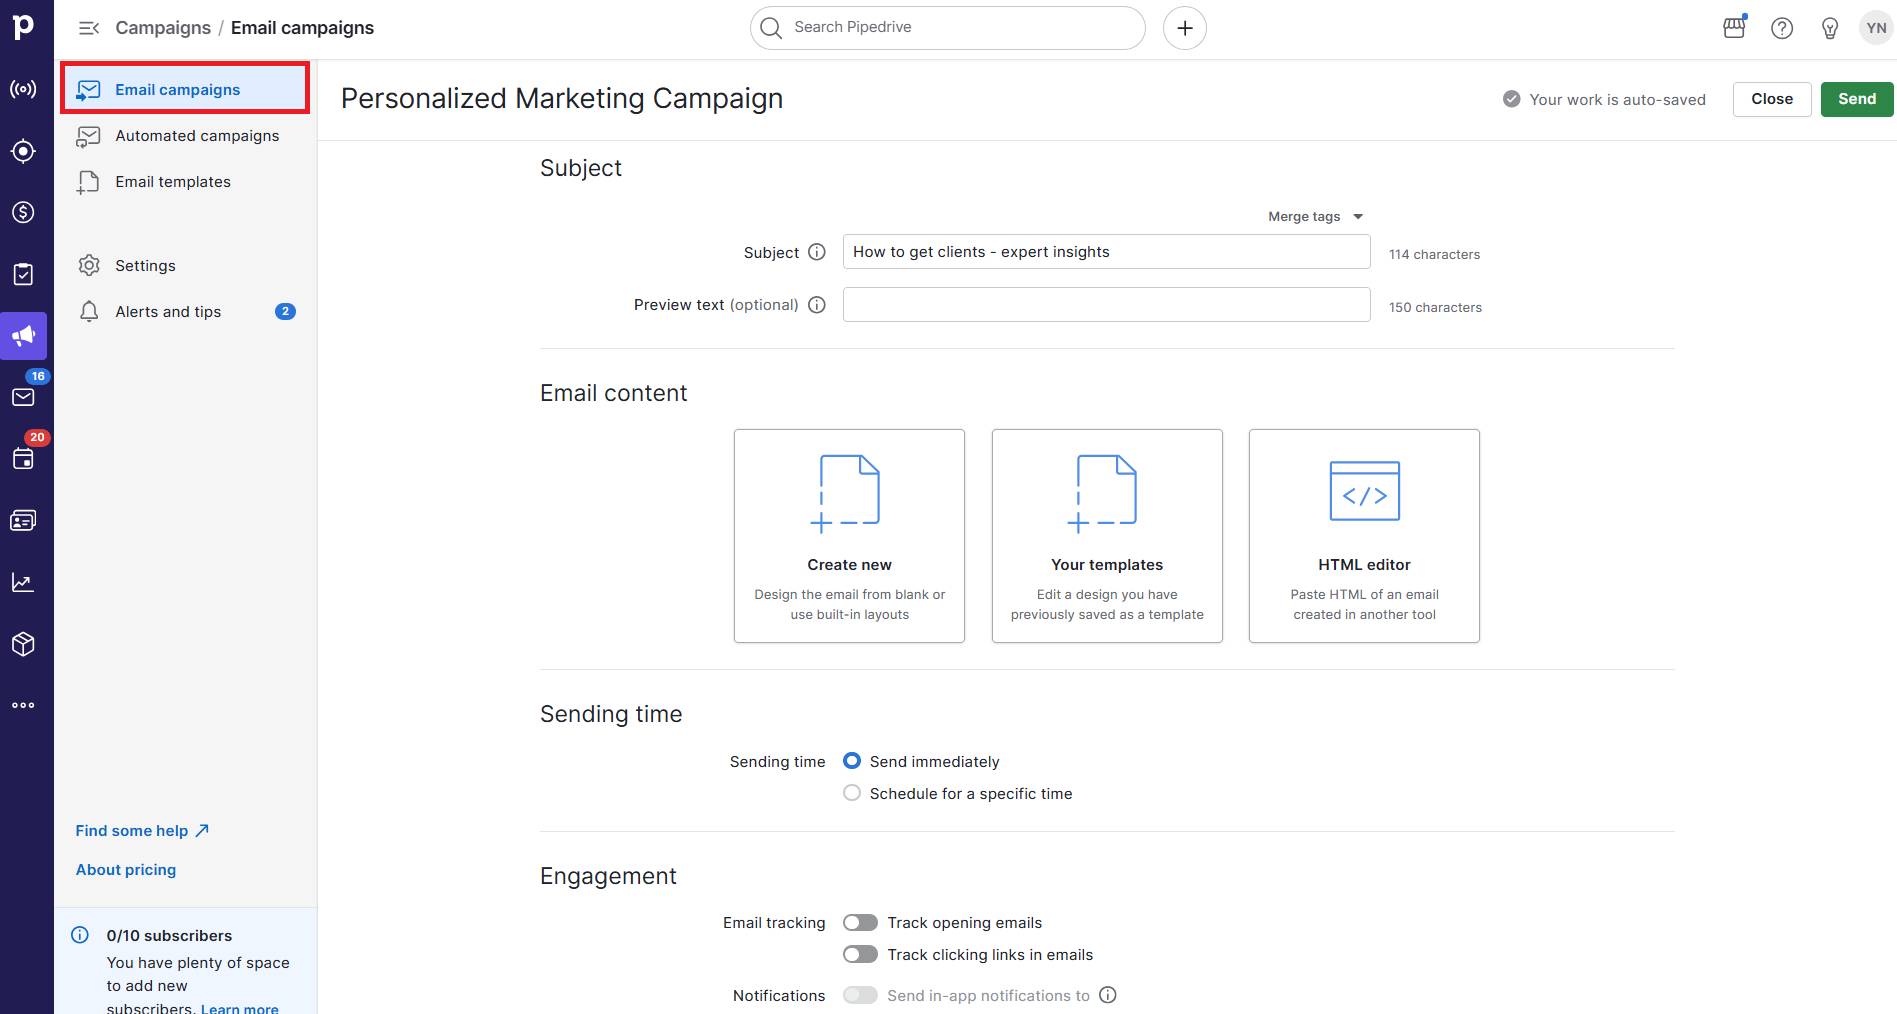View the Insights statistics chart icon
Image resolution: width=1897 pixels, height=1014 pixels.
click(24, 582)
